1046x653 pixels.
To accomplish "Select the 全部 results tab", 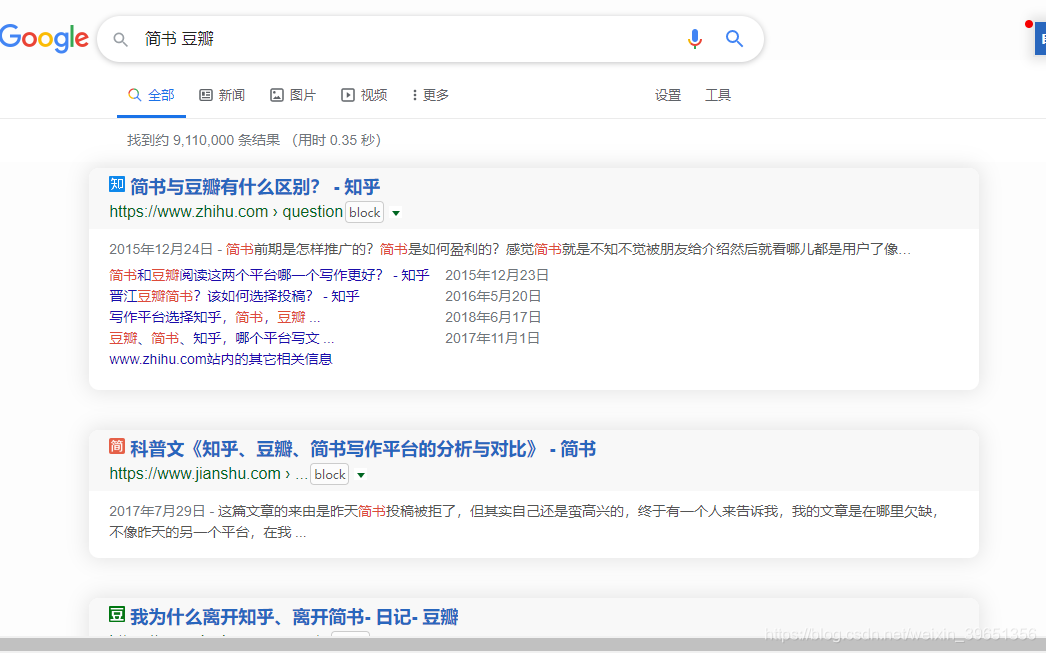I will pos(151,95).
